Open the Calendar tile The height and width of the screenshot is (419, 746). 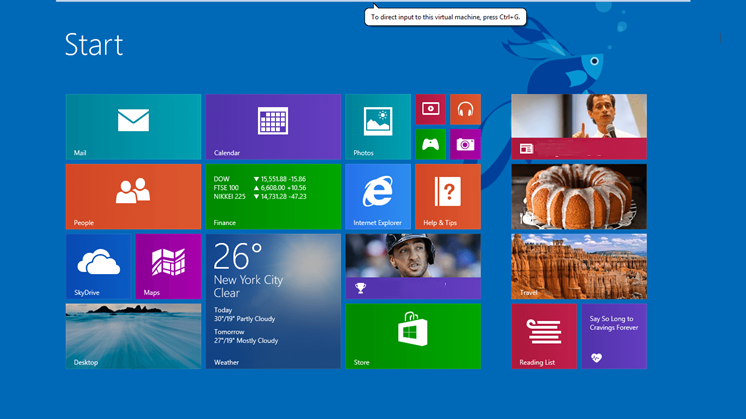point(273,127)
